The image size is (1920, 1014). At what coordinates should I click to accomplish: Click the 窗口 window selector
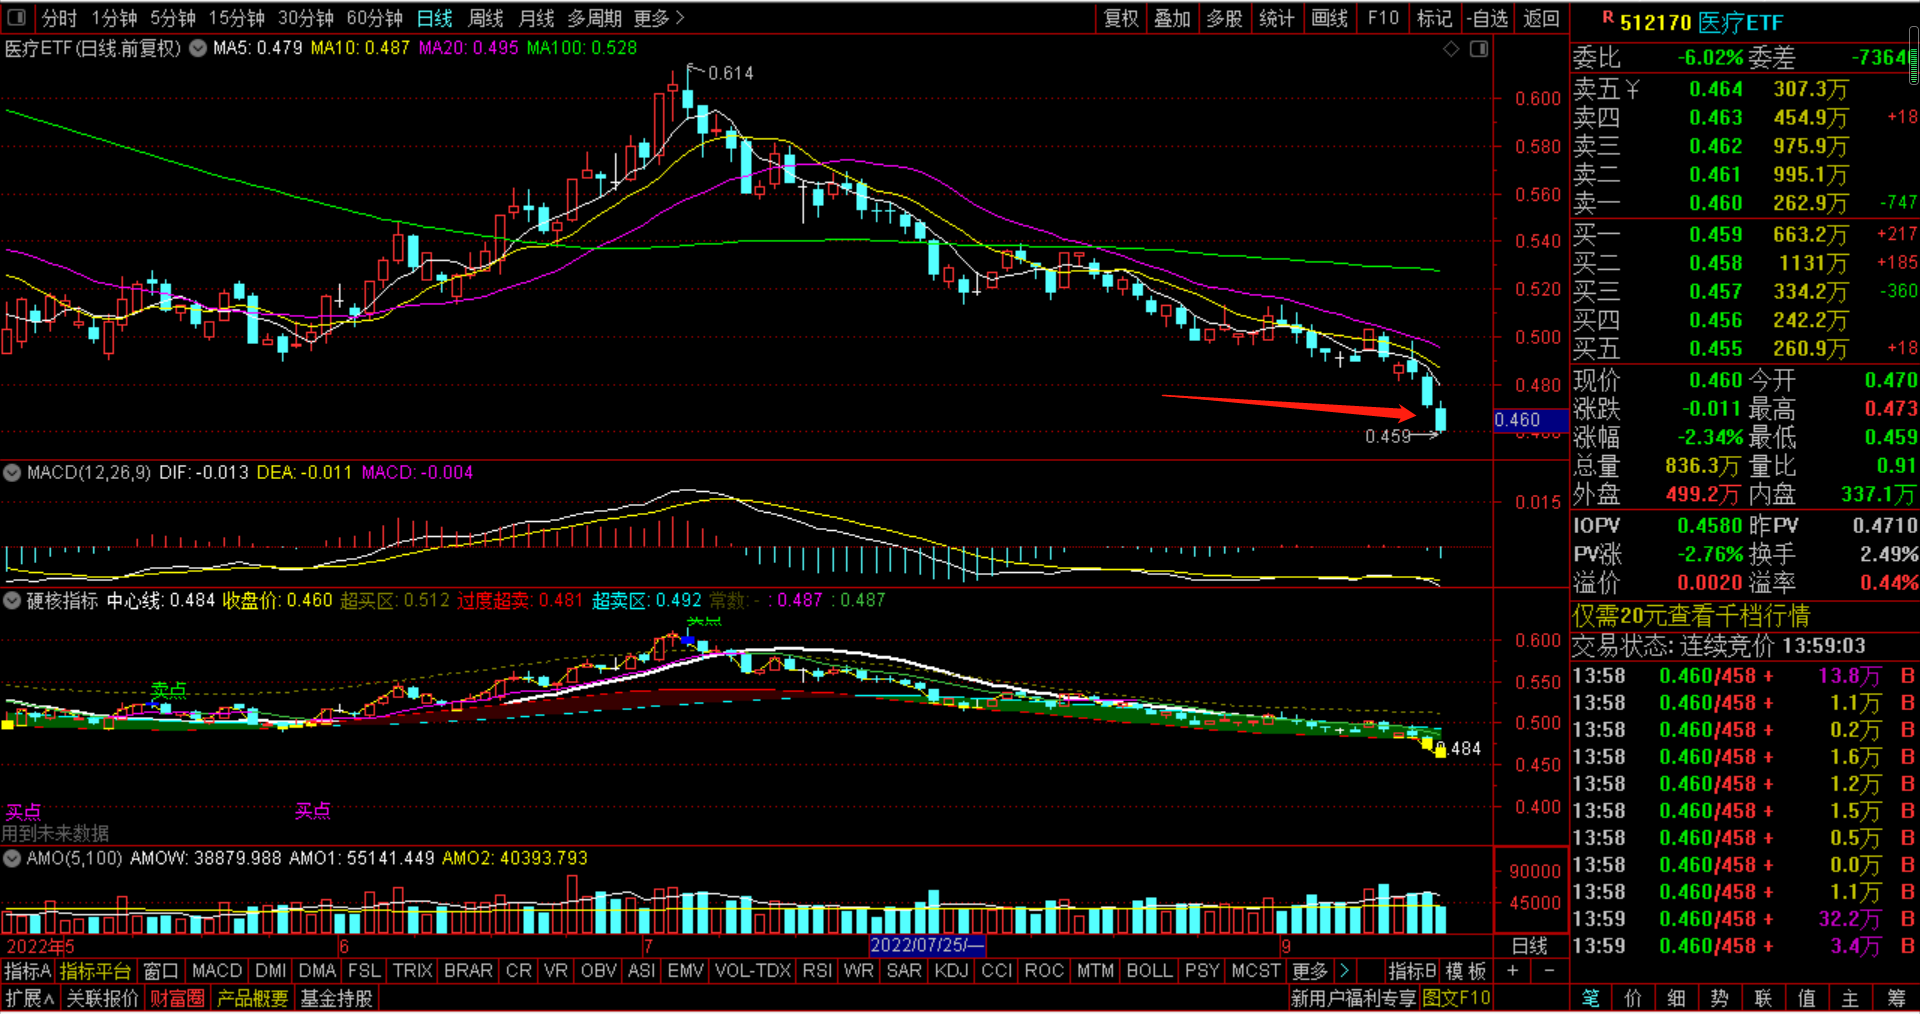pos(161,971)
